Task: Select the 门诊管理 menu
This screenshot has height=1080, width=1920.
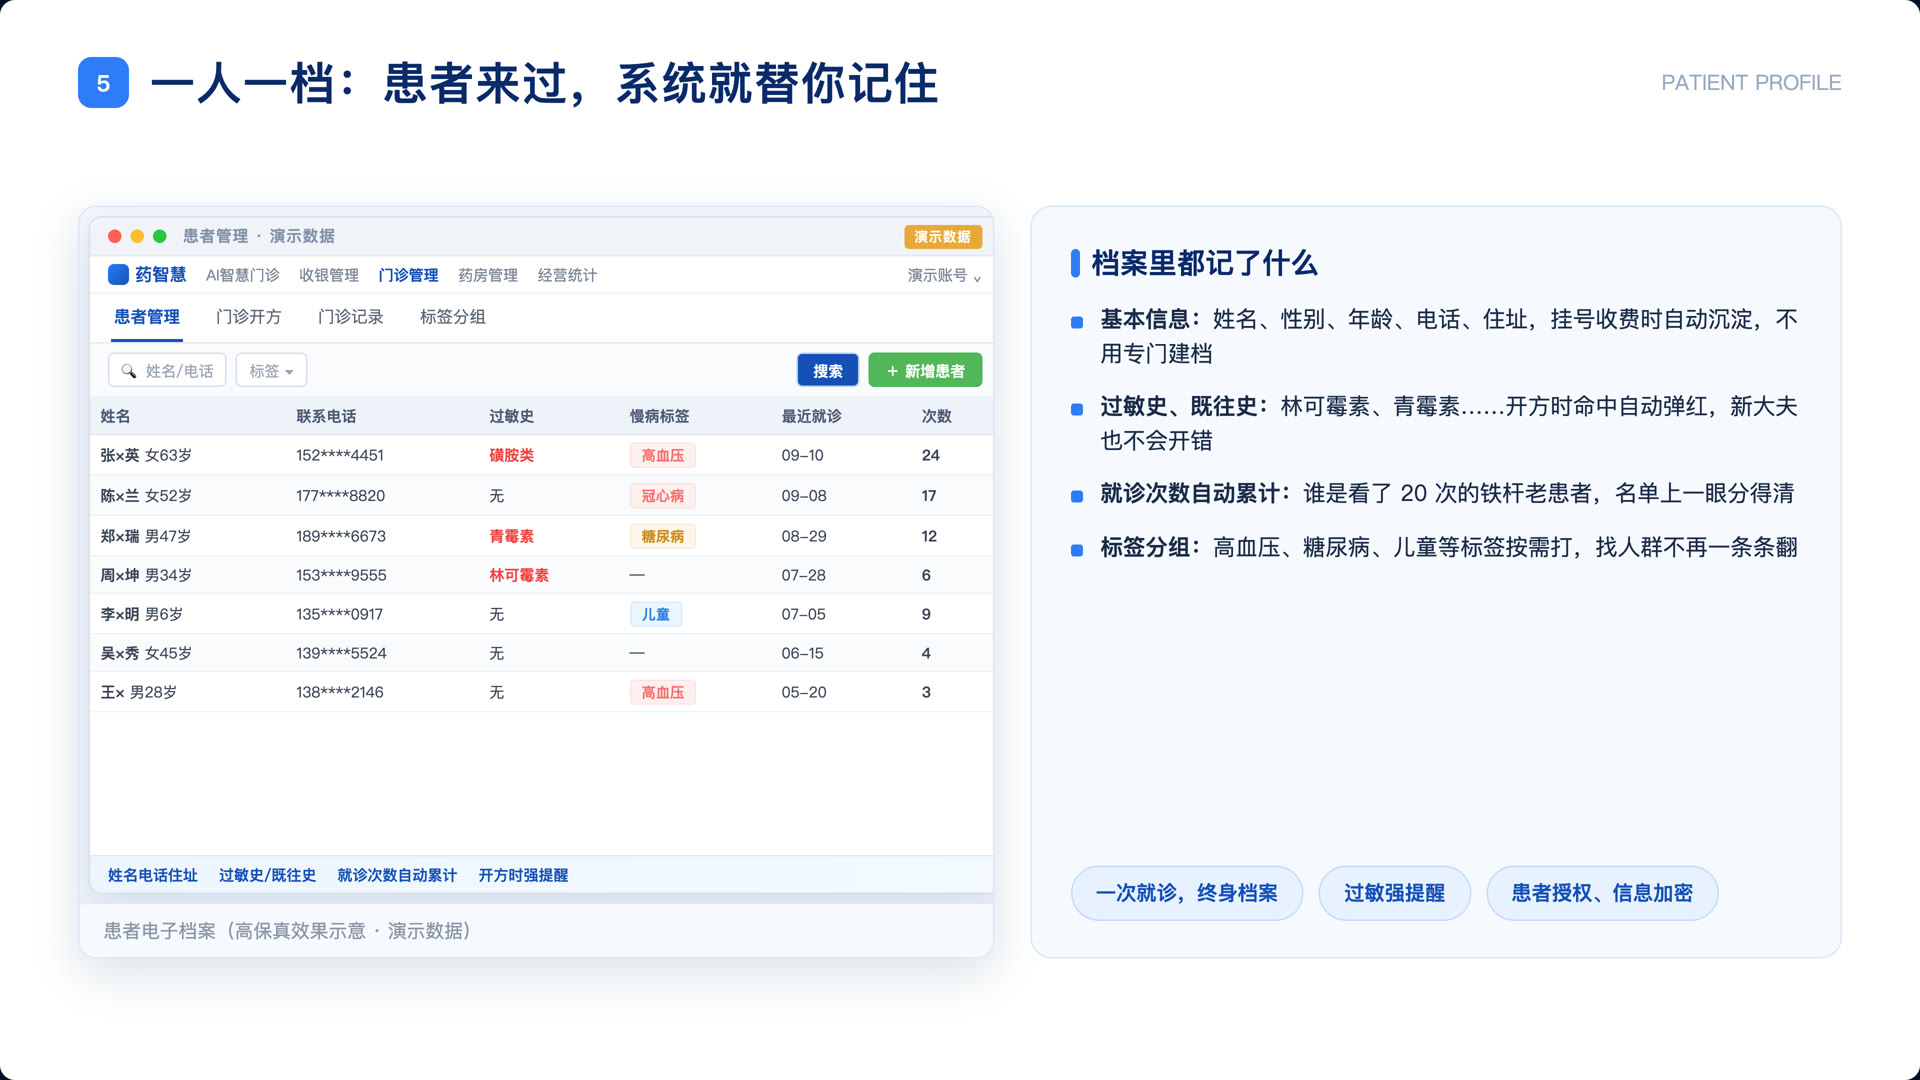Action: tap(408, 275)
